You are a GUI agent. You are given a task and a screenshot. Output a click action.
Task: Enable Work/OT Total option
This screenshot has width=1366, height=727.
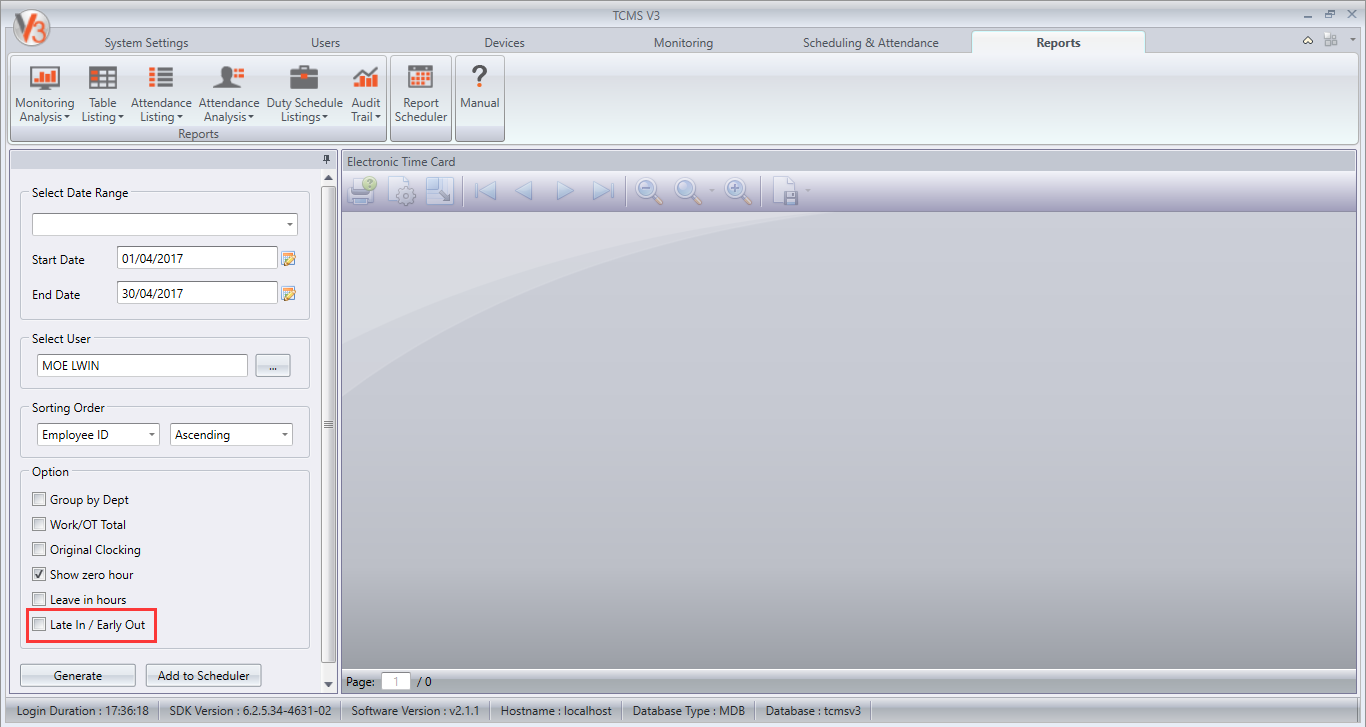[x=39, y=524]
